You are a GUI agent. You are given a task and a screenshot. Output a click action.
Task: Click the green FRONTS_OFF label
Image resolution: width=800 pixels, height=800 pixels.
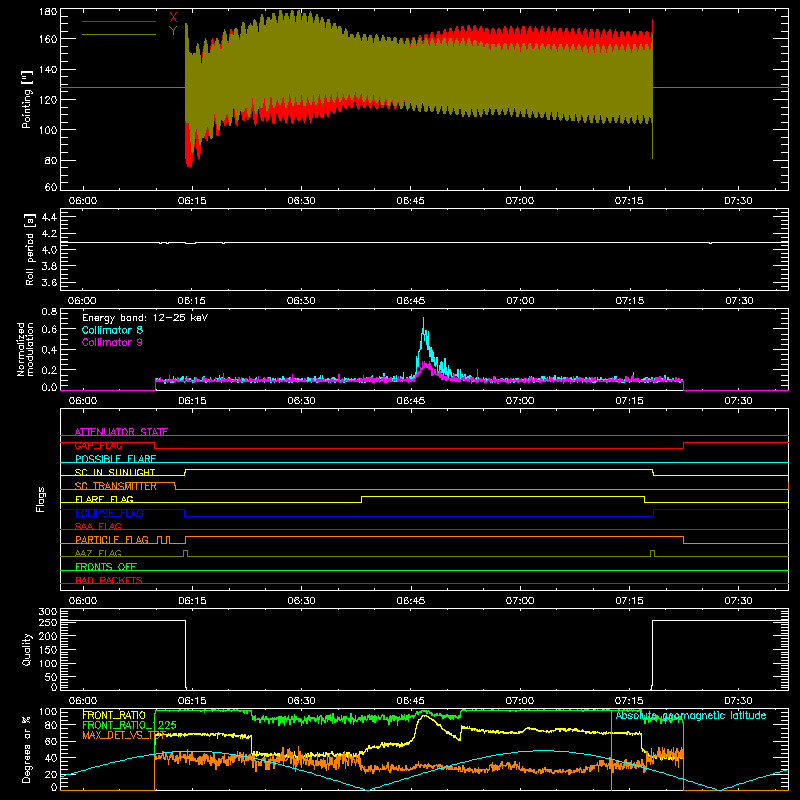(x=106, y=567)
